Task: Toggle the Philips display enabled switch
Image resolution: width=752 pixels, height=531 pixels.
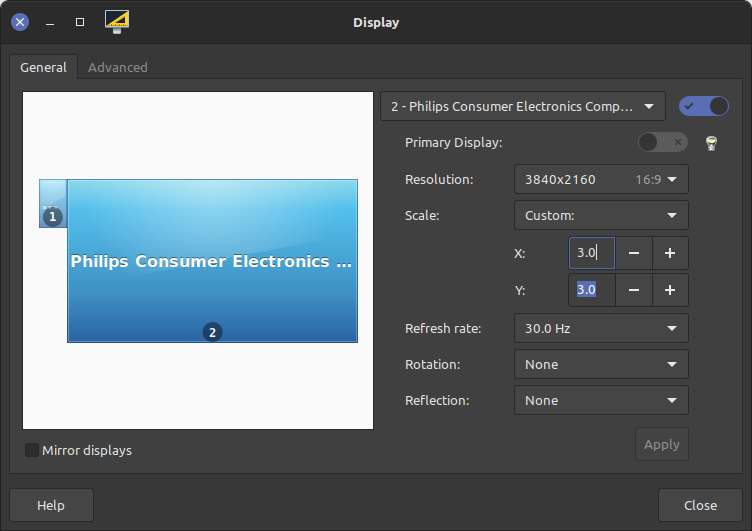Action: click(x=704, y=106)
